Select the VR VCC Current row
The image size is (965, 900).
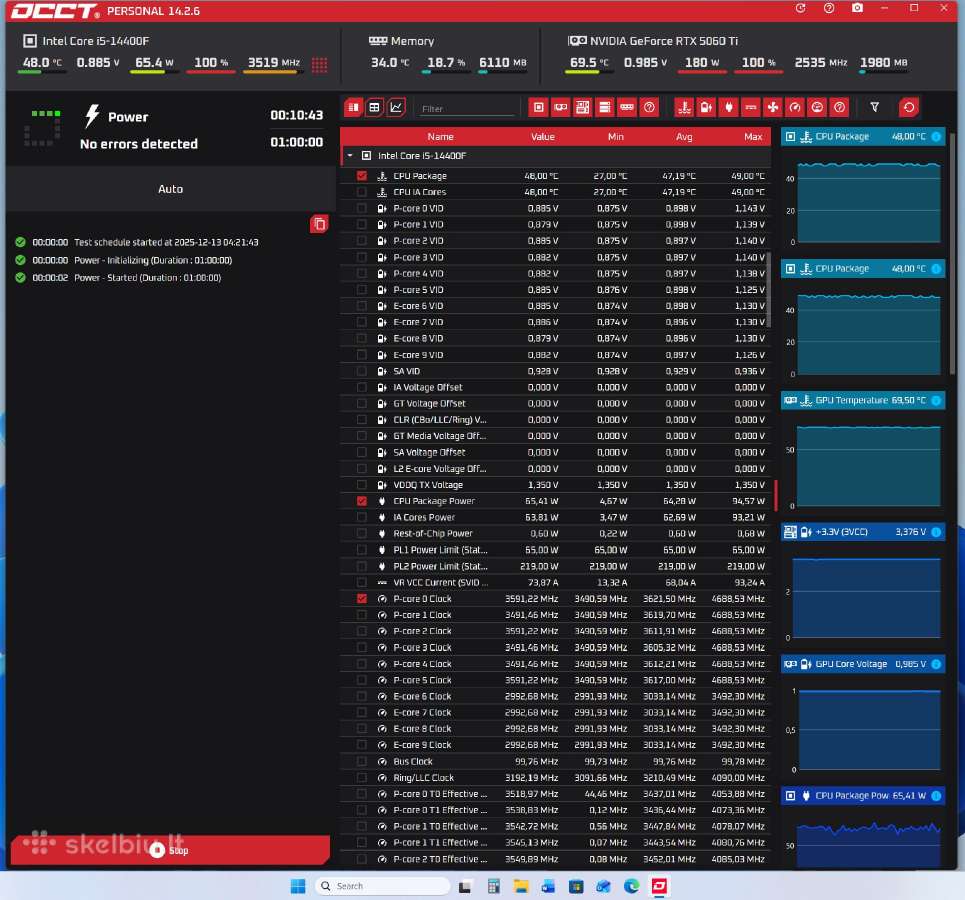click(x=555, y=582)
